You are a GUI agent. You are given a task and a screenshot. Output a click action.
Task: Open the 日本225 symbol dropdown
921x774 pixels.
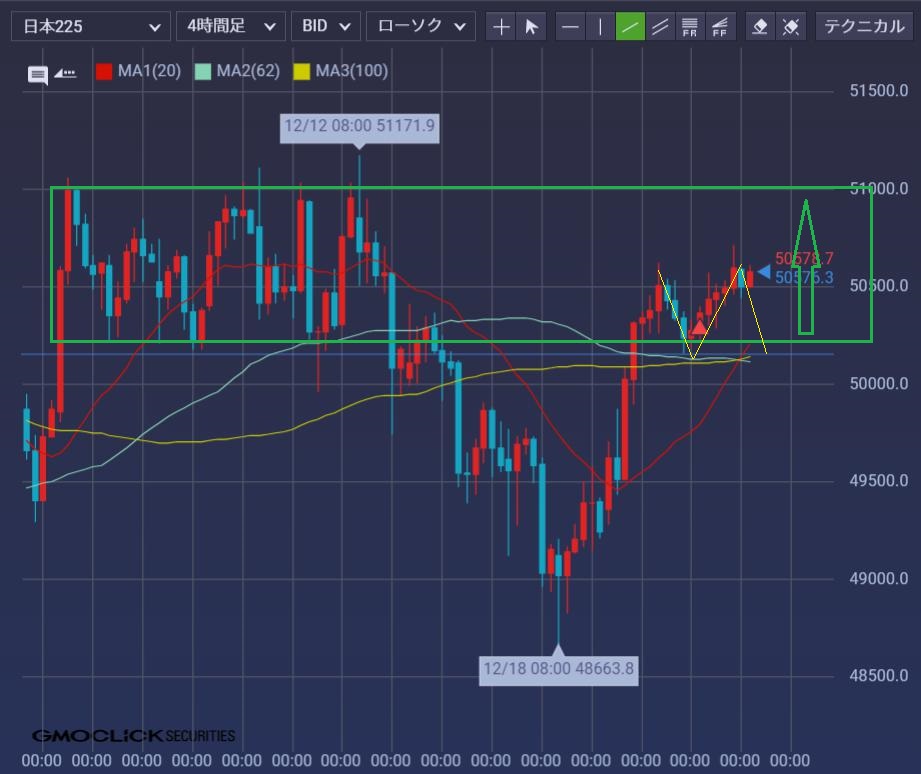tap(90, 27)
